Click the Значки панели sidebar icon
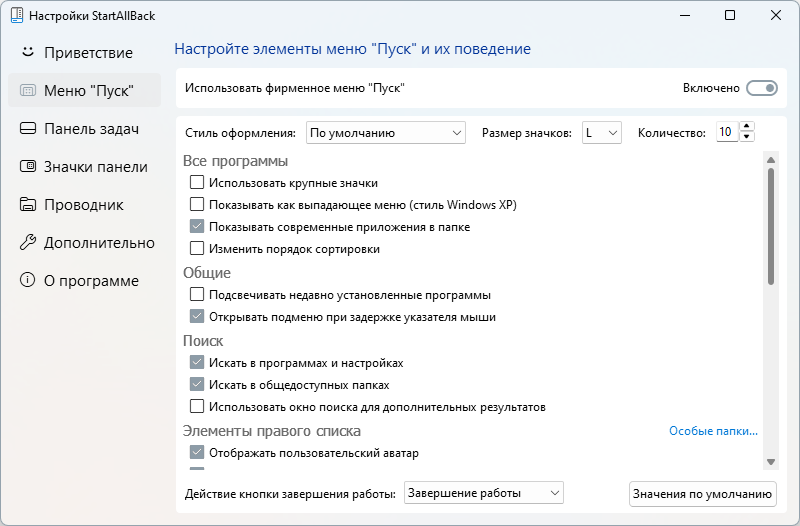Viewport: 800px width, 526px height. point(28,166)
